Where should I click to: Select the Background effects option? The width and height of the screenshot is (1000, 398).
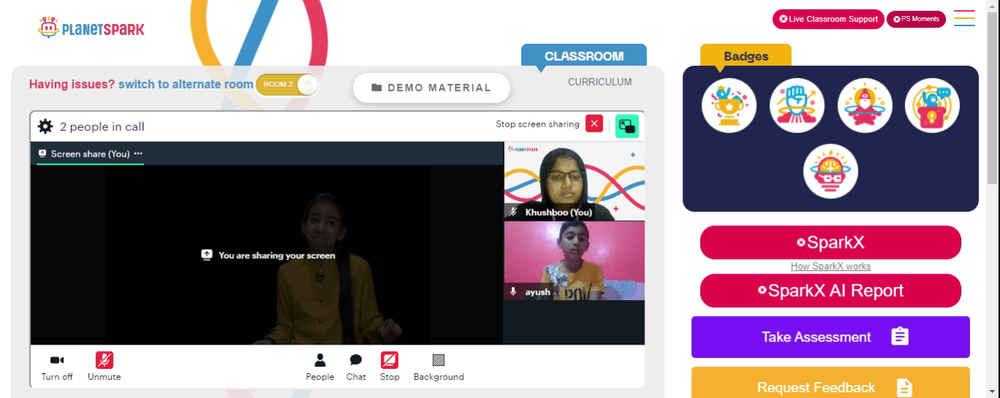pyautogui.click(x=439, y=367)
